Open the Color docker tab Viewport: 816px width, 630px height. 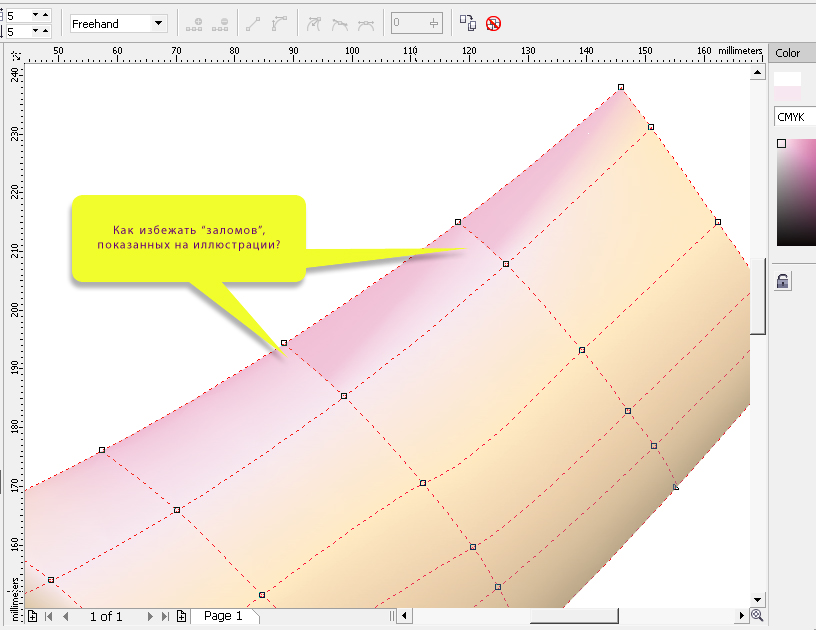(x=788, y=53)
